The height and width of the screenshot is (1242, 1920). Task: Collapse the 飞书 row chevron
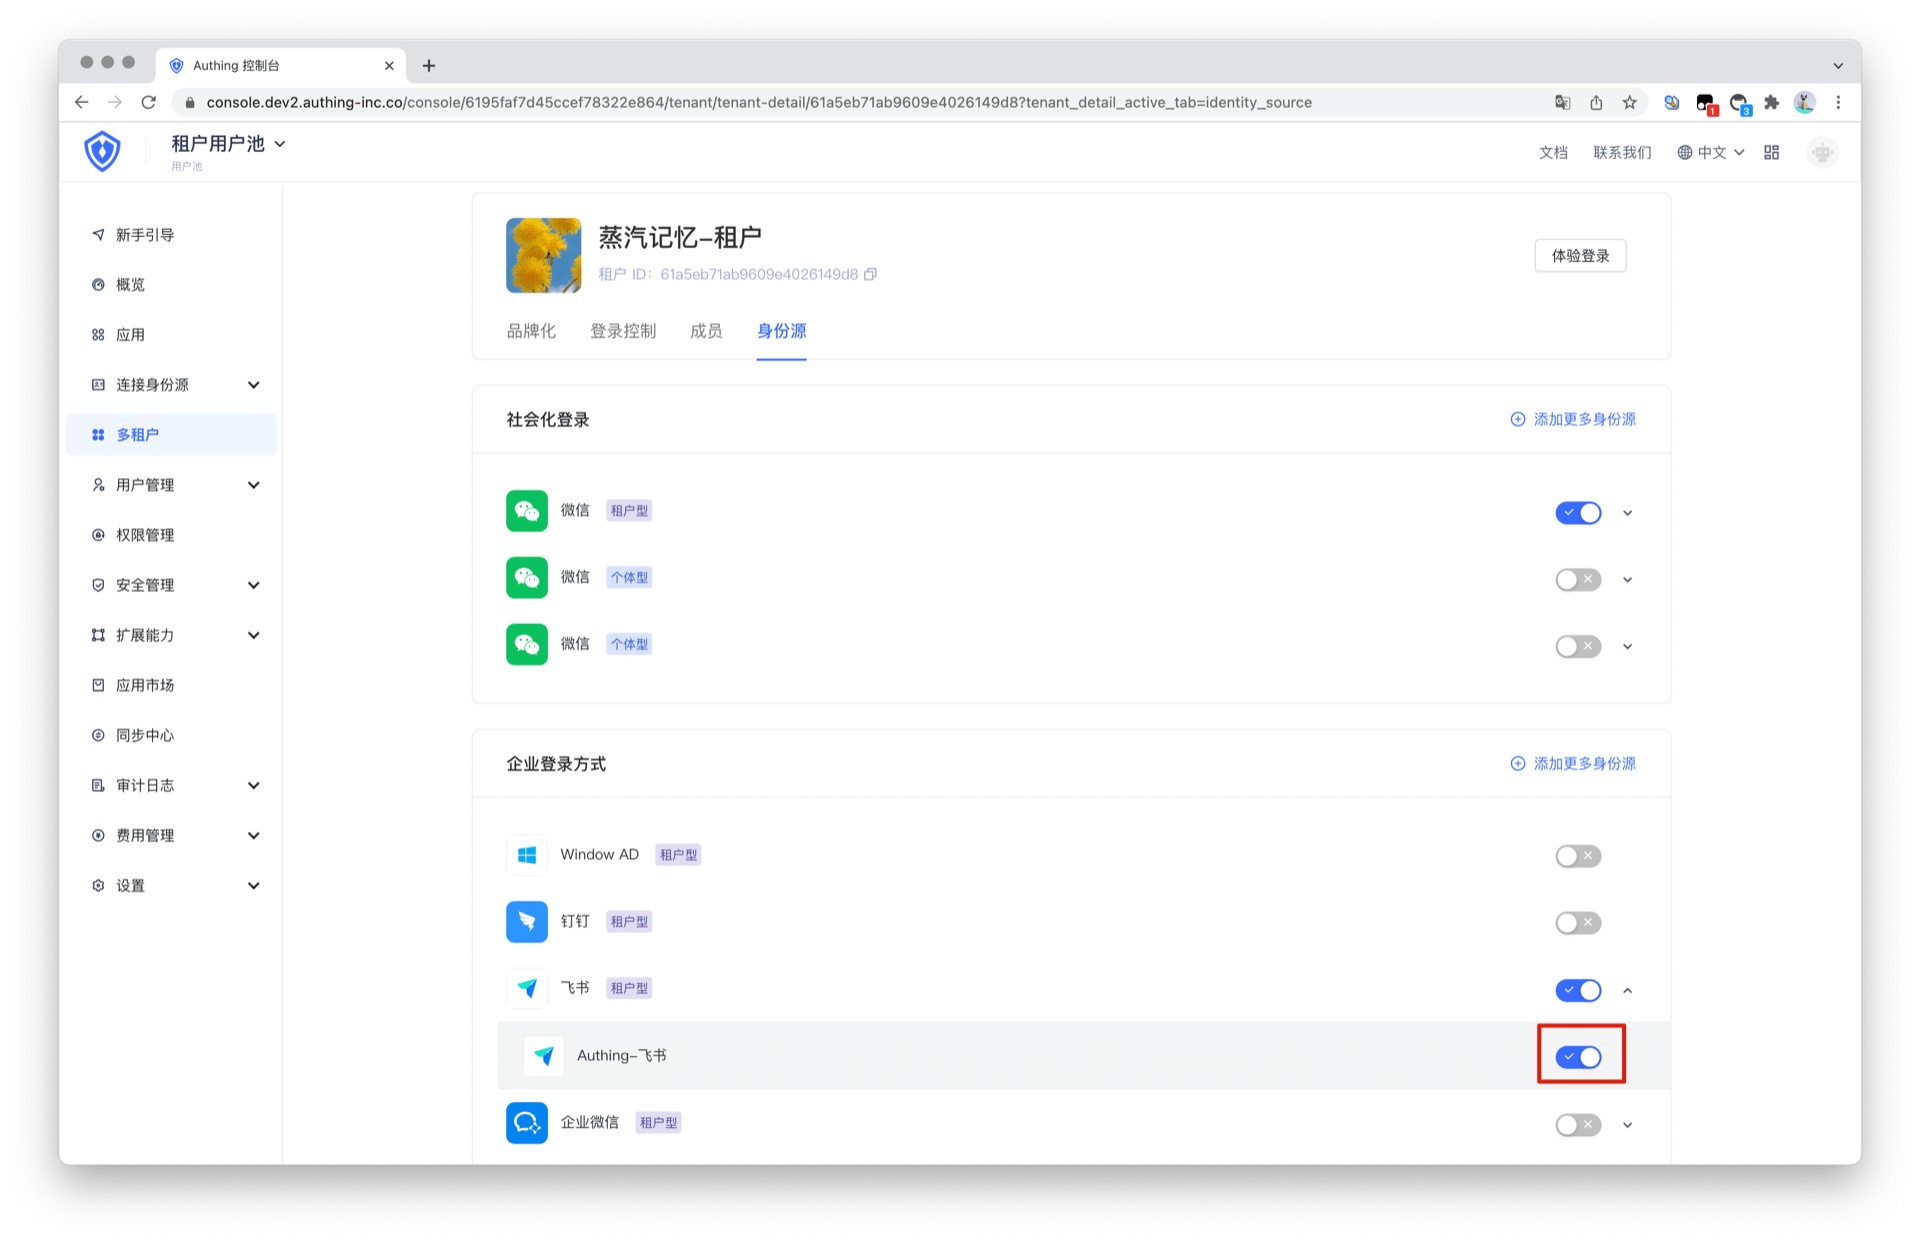tap(1627, 990)
